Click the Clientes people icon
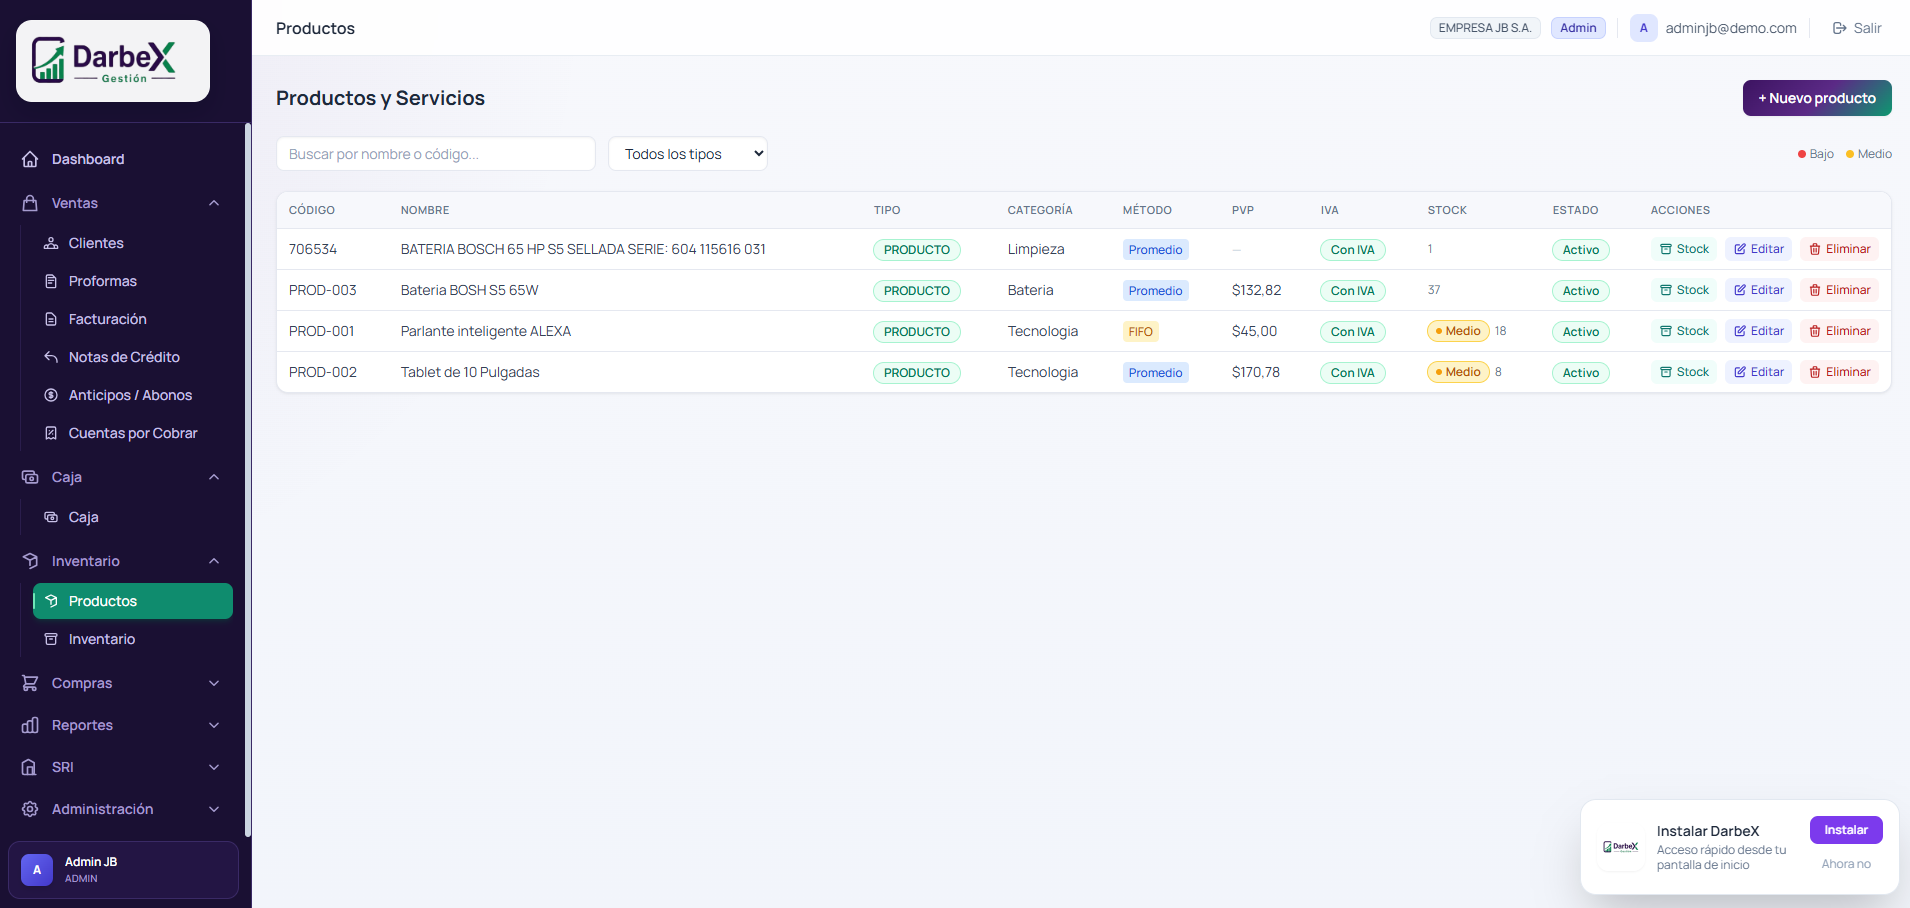1910x908 pixels. coord(51,243)
